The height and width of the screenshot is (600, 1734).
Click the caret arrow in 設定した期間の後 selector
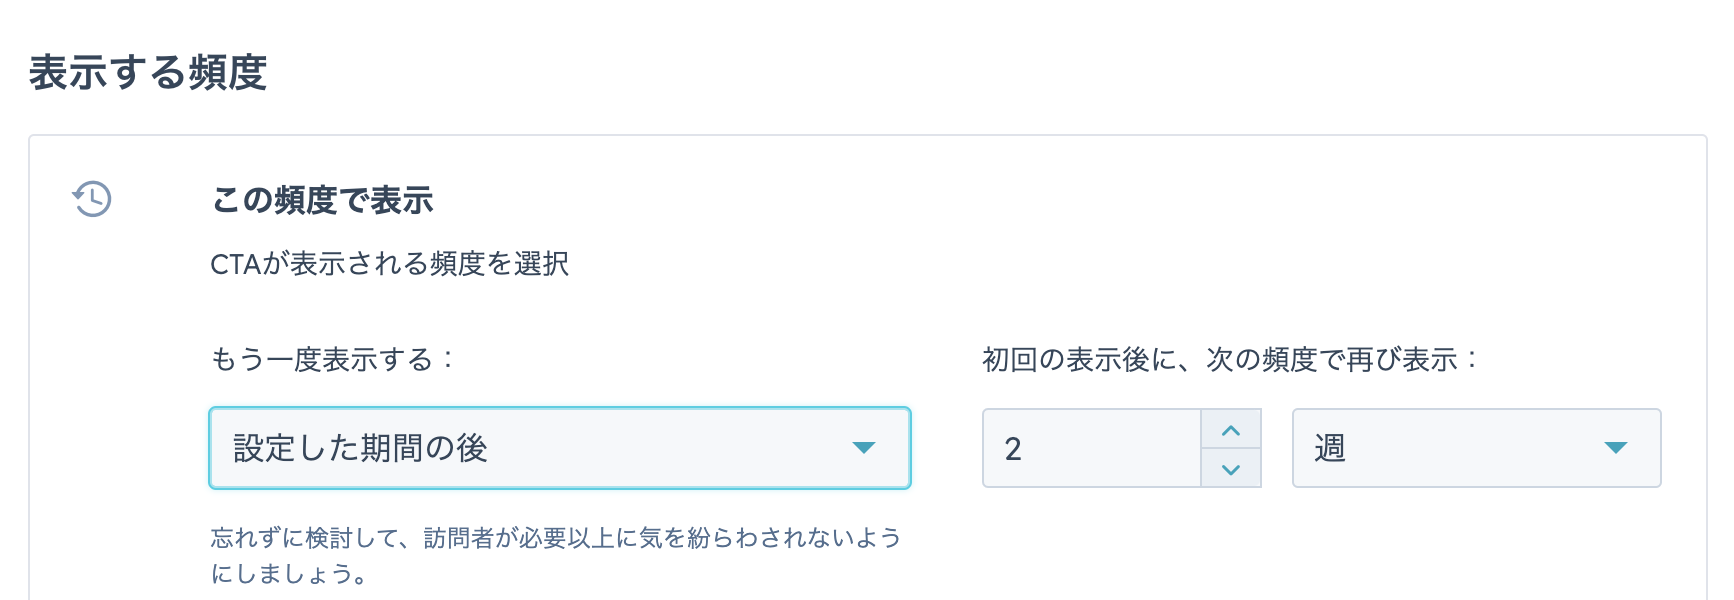[x=864, y=448]
